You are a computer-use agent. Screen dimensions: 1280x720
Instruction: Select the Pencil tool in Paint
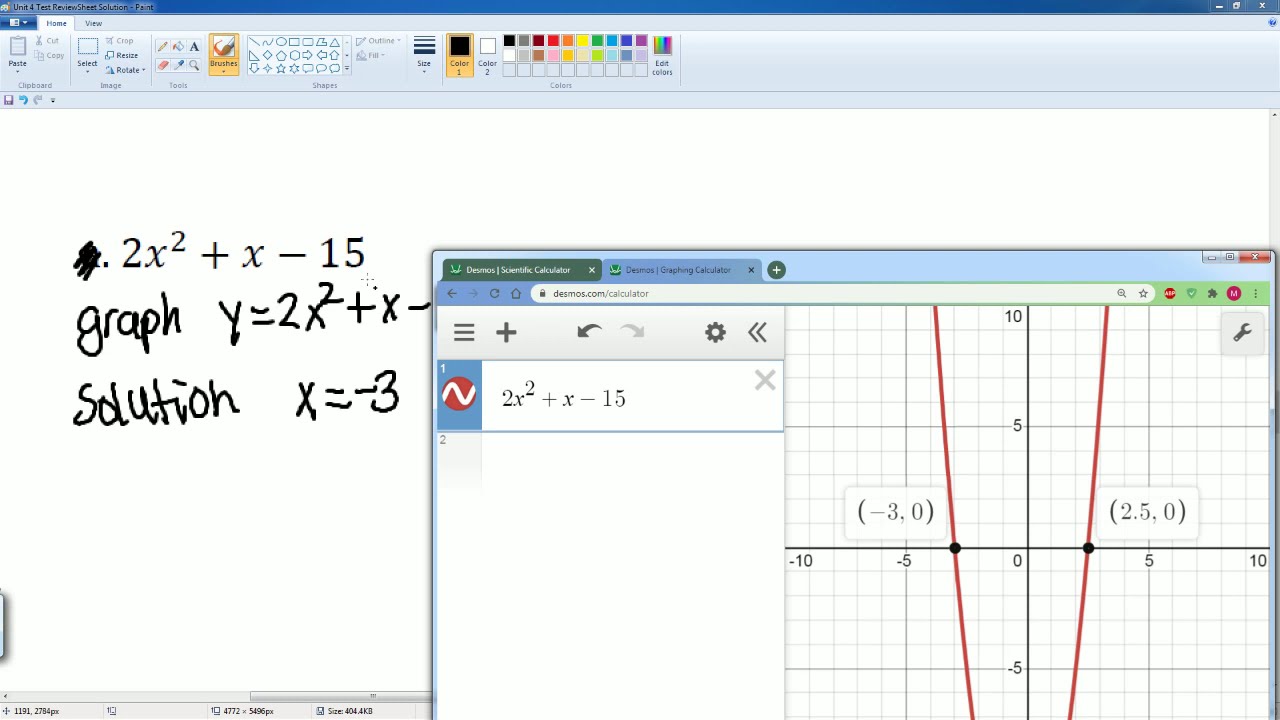(x=162, y=46)
